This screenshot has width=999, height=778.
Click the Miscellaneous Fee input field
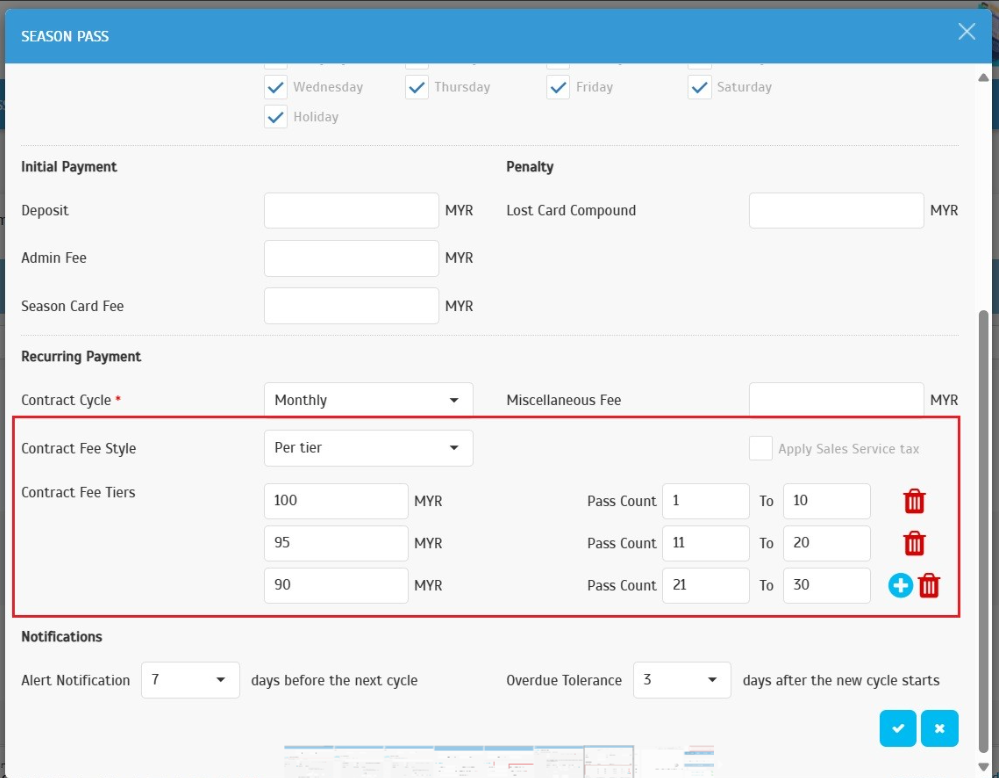836,400
